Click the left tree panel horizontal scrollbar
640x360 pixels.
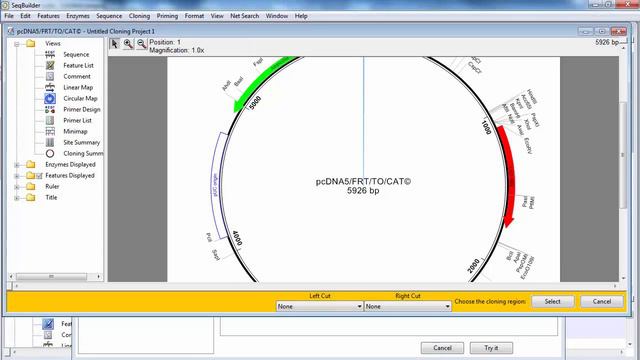pos(55,277)
